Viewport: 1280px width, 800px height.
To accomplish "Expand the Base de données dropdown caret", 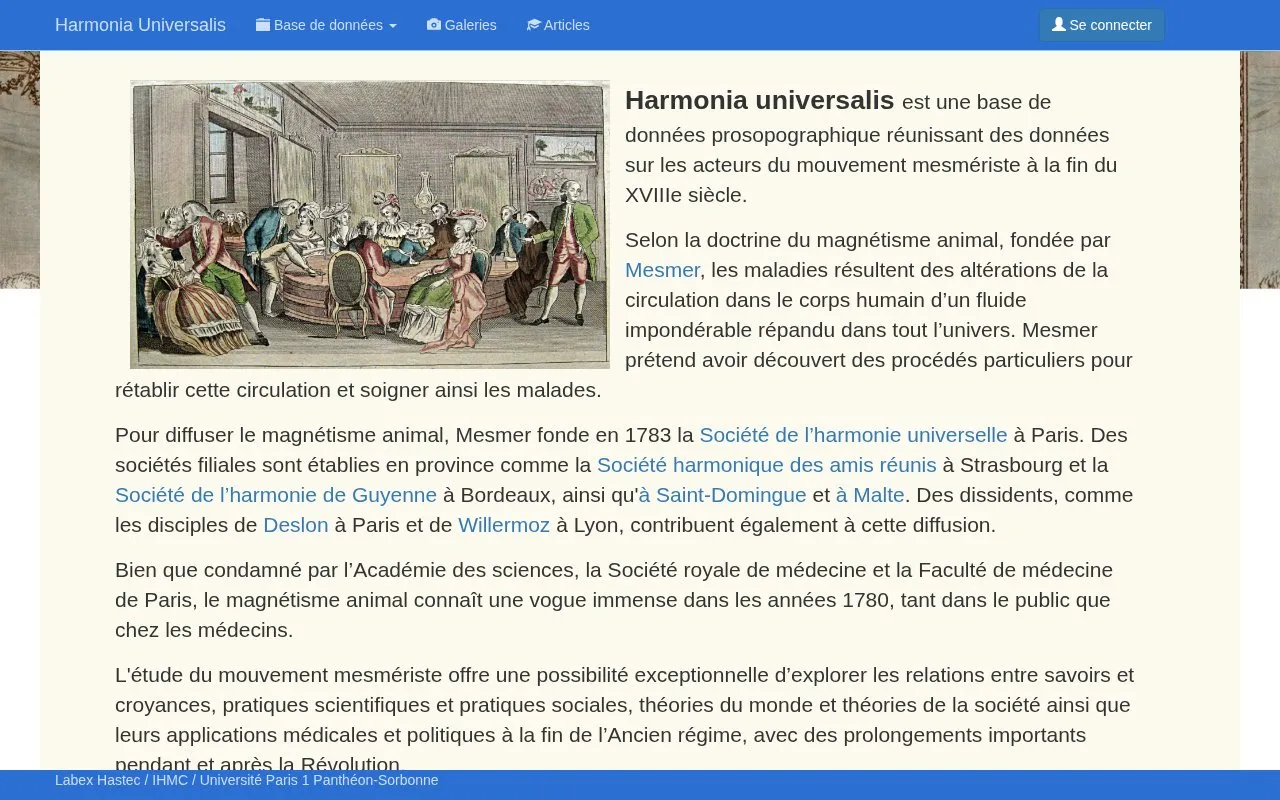I will pos(393,26).
